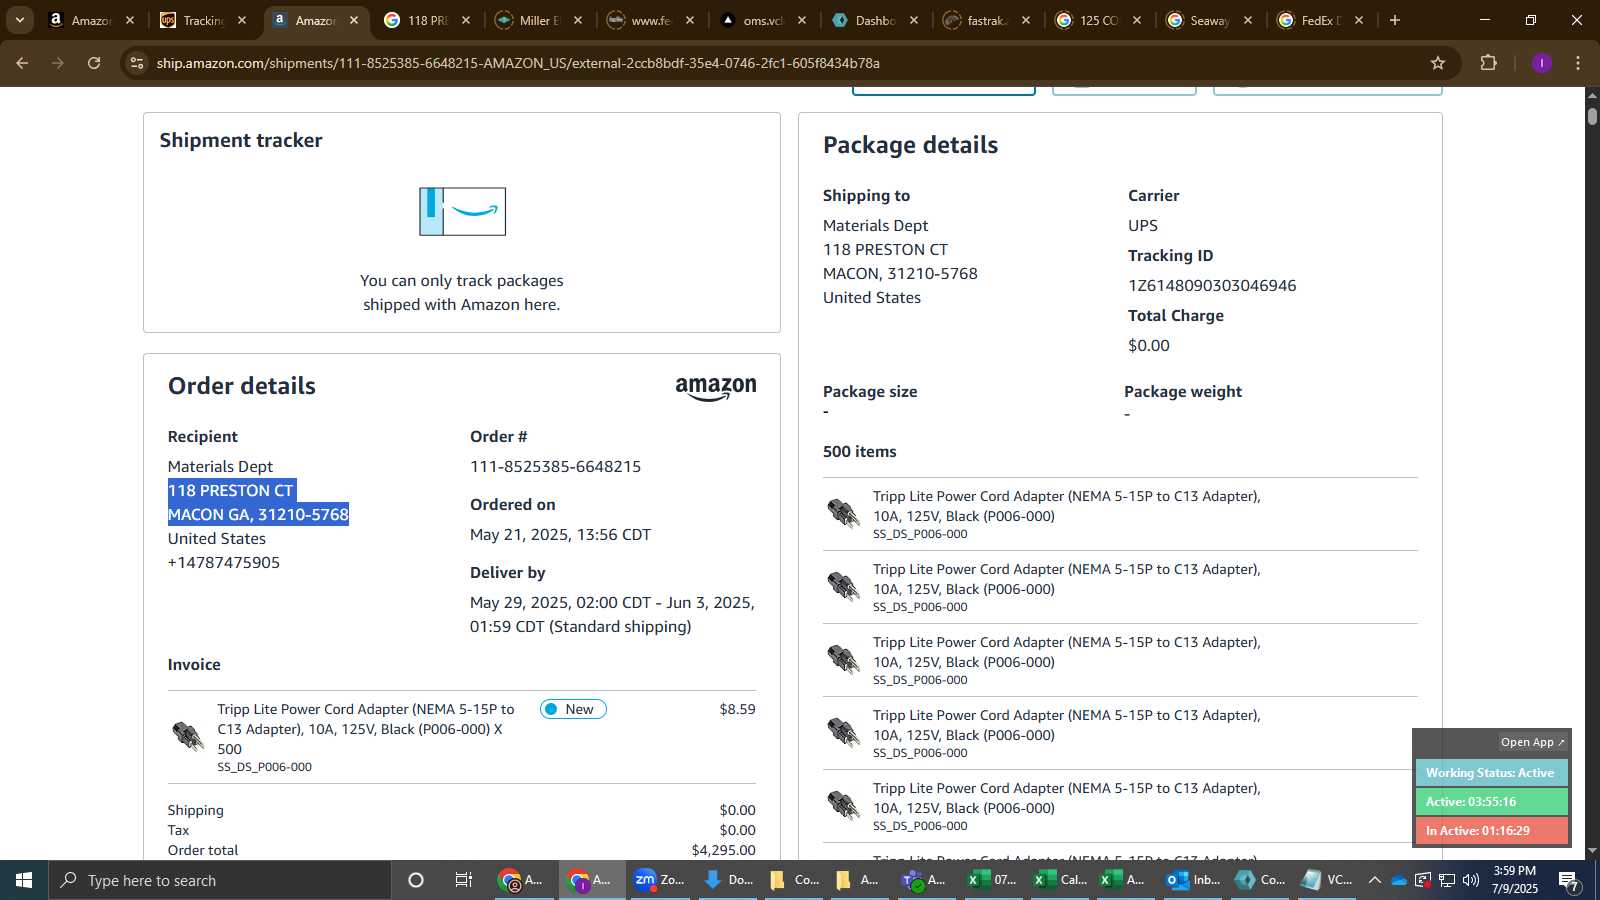The width and height of the screenshot is (1600, 900).
Task: Open network icon in system tray
Action: [x=1447, y=880]
